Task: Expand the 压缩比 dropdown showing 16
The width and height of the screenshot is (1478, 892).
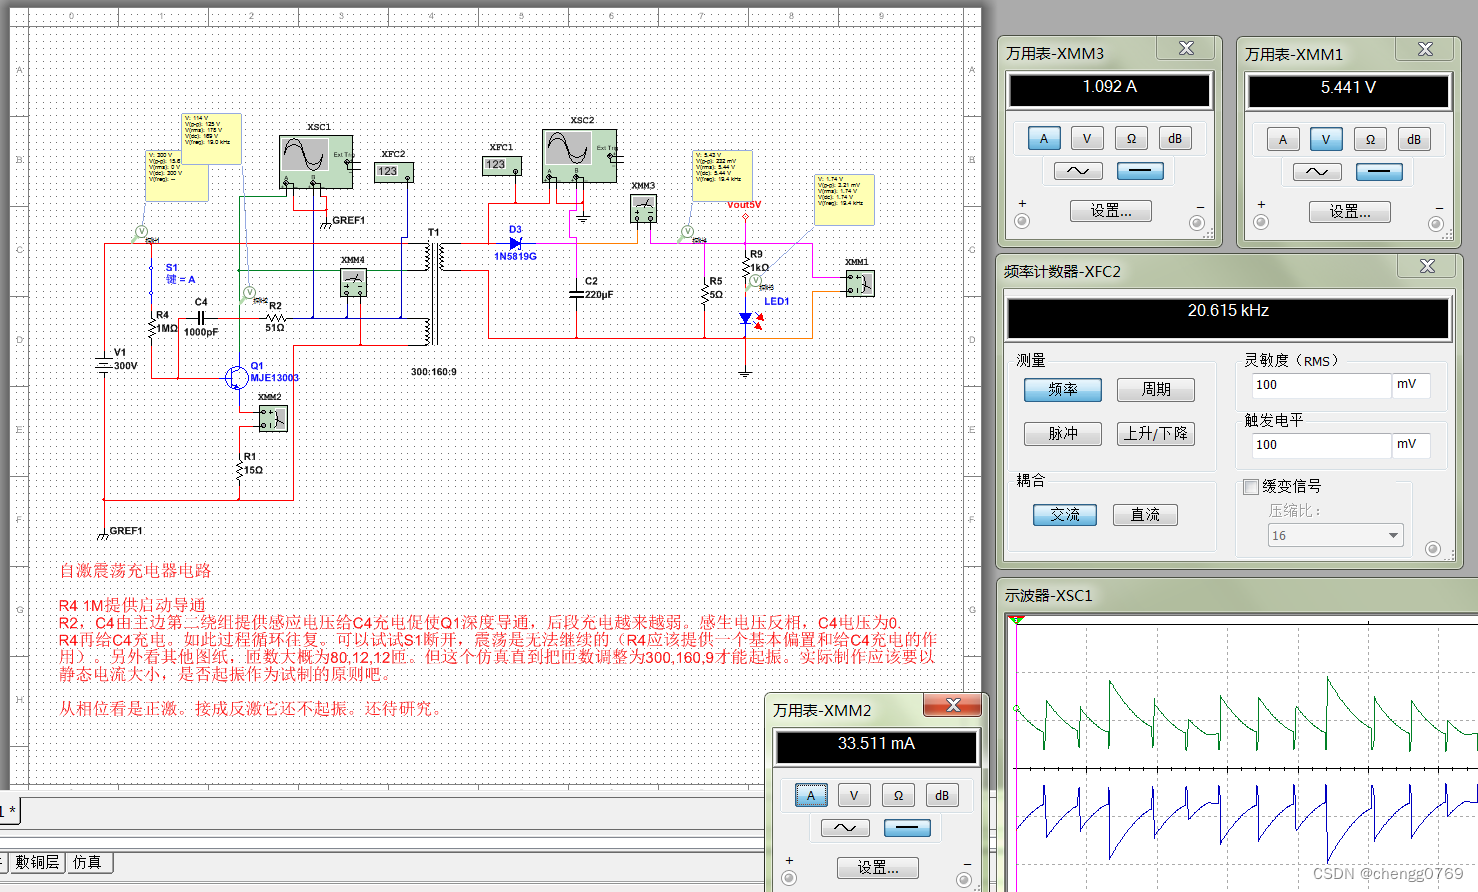Action: click(1393, 536)
